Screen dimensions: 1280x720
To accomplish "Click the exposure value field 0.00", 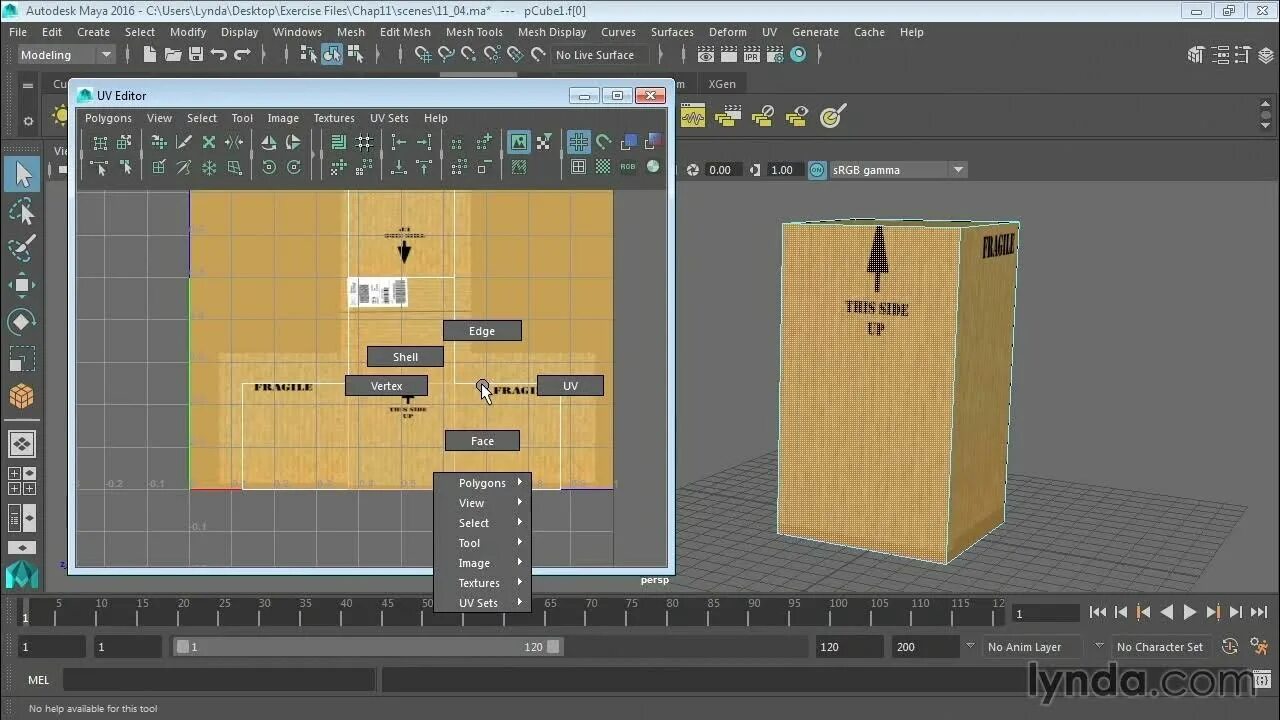I will pos(722,170).
